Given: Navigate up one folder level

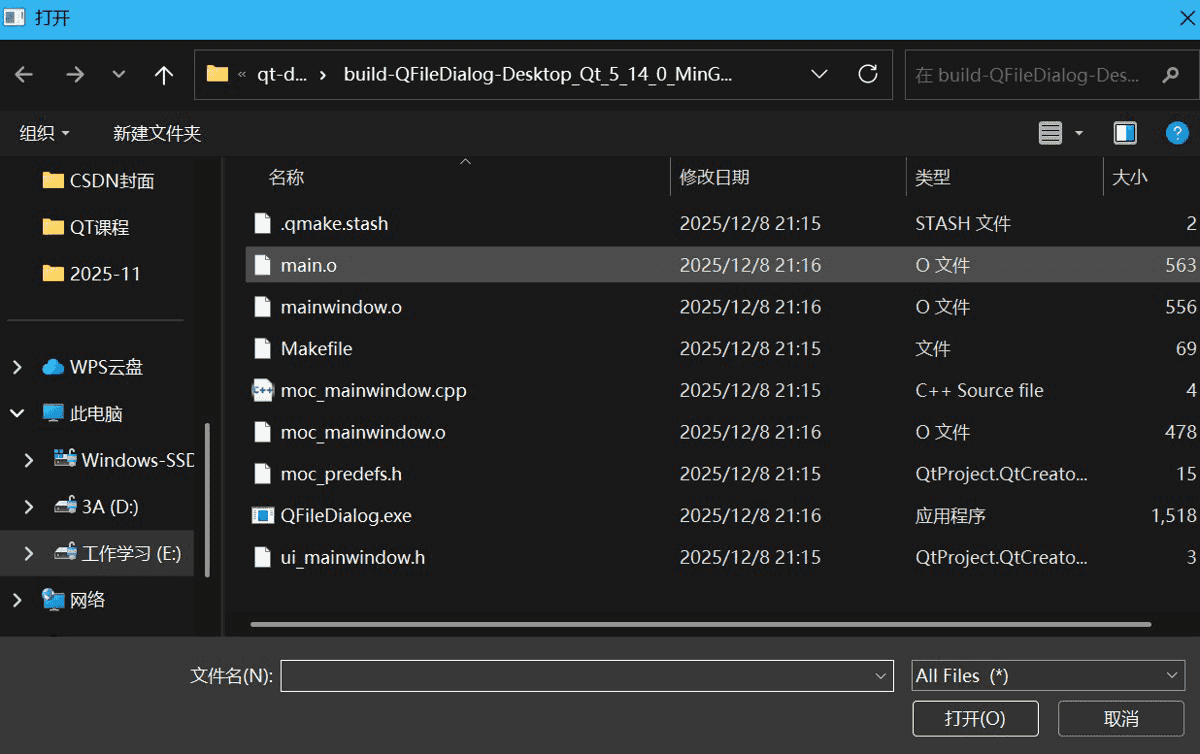Looking at the screenshot, I should (x=164, y=75).
